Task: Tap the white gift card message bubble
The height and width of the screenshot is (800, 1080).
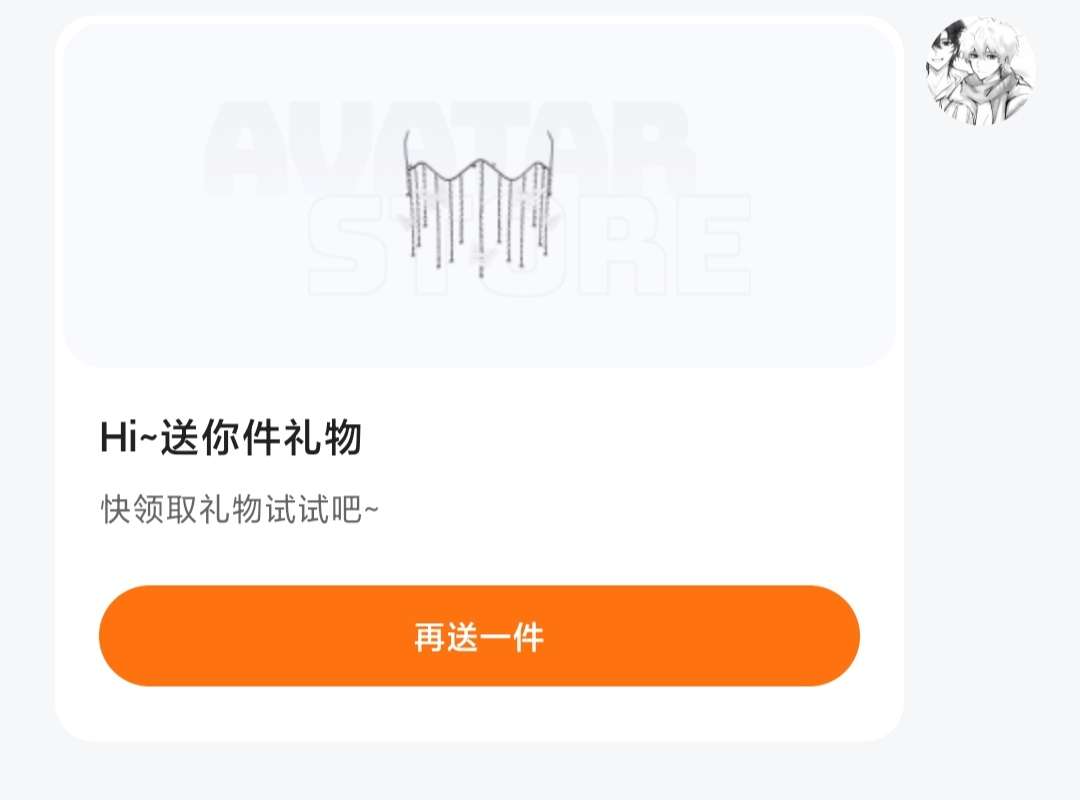Action: click(479, 378)
